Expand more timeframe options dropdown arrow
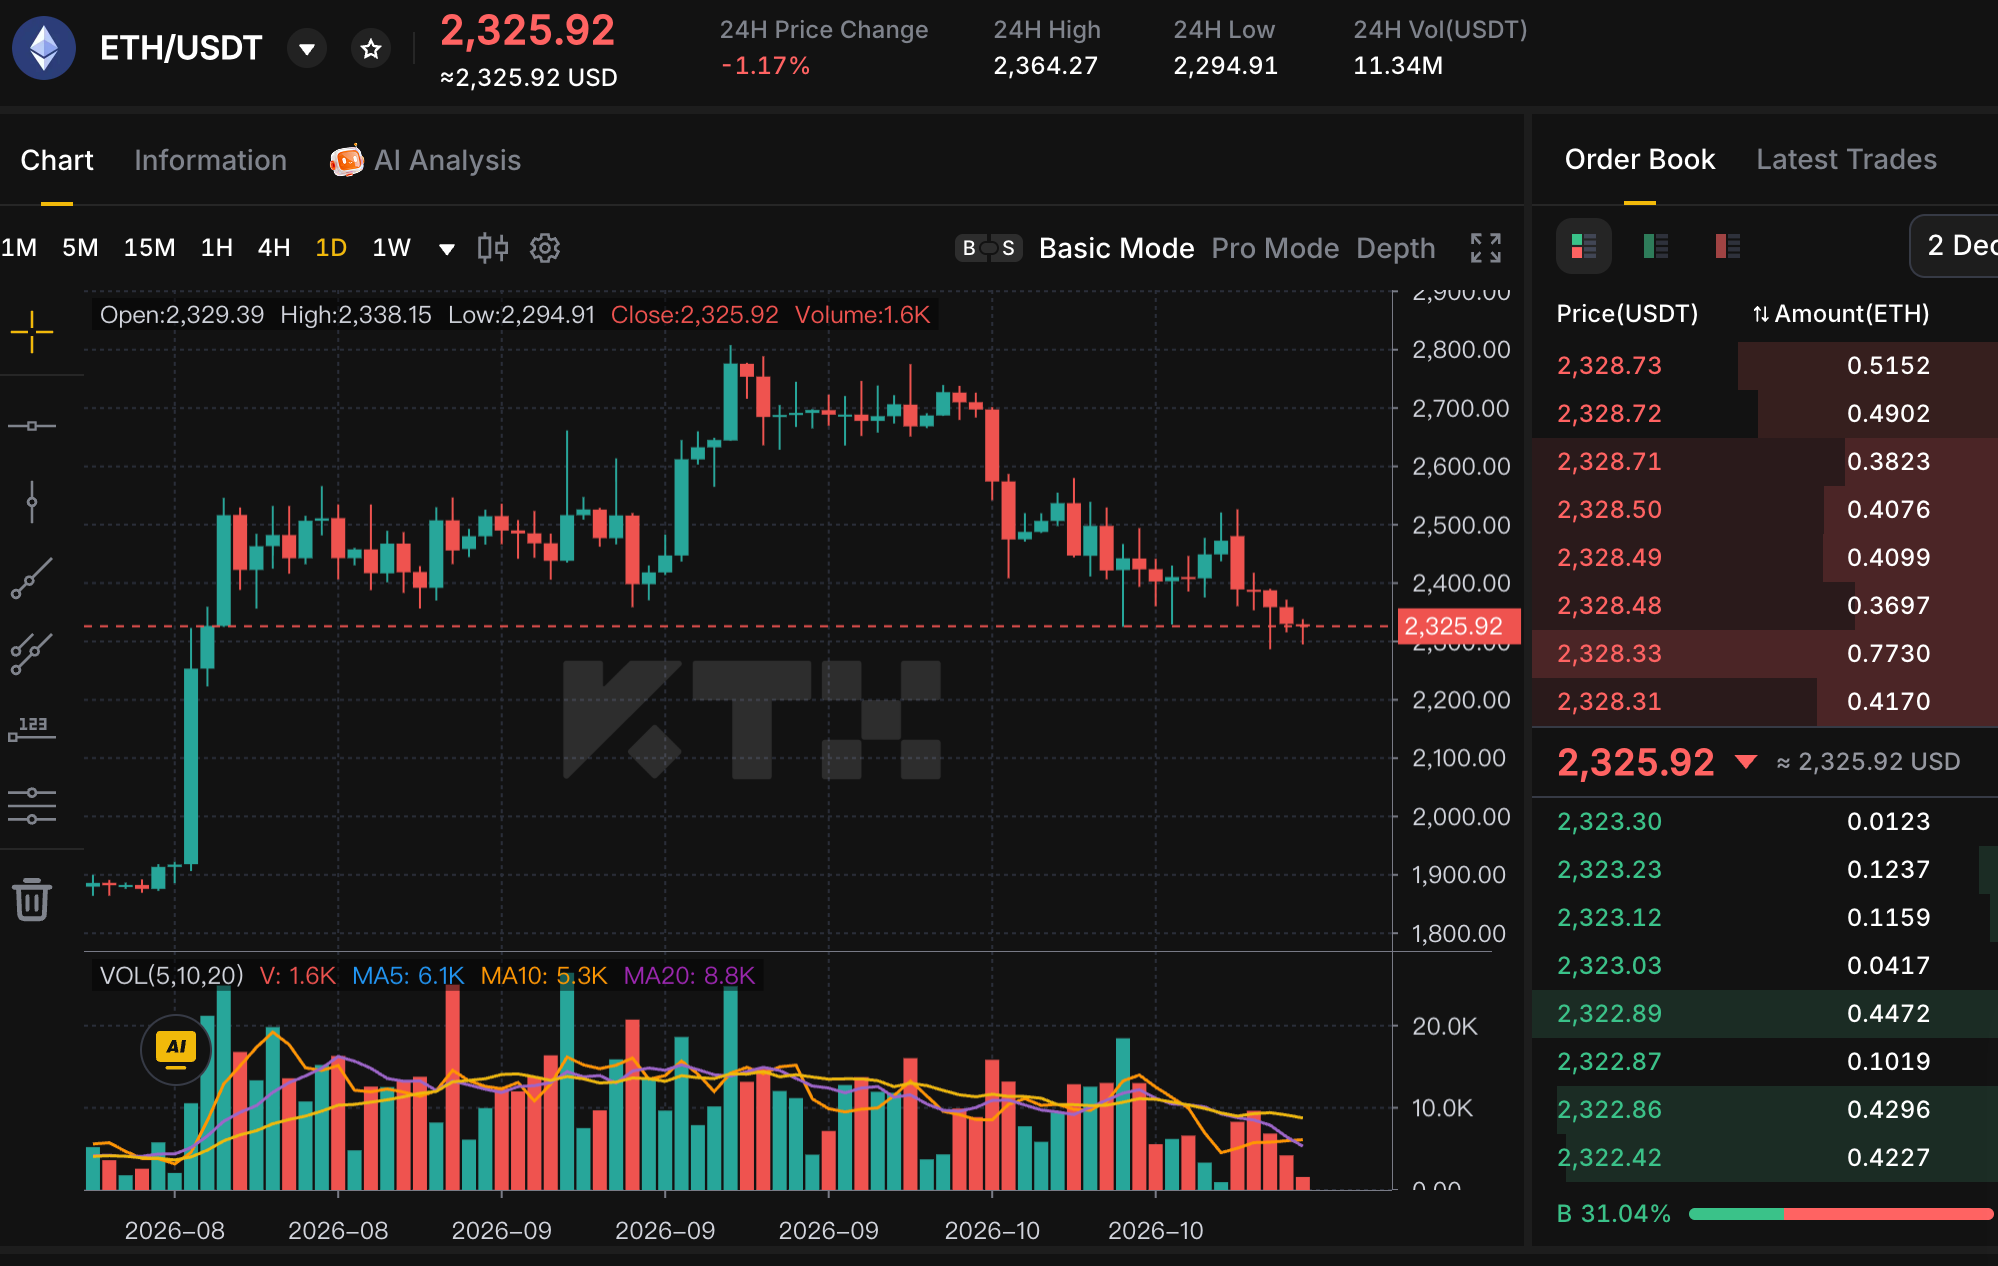The height and width of the screenshot is (1266, 1998). [447, 248]
